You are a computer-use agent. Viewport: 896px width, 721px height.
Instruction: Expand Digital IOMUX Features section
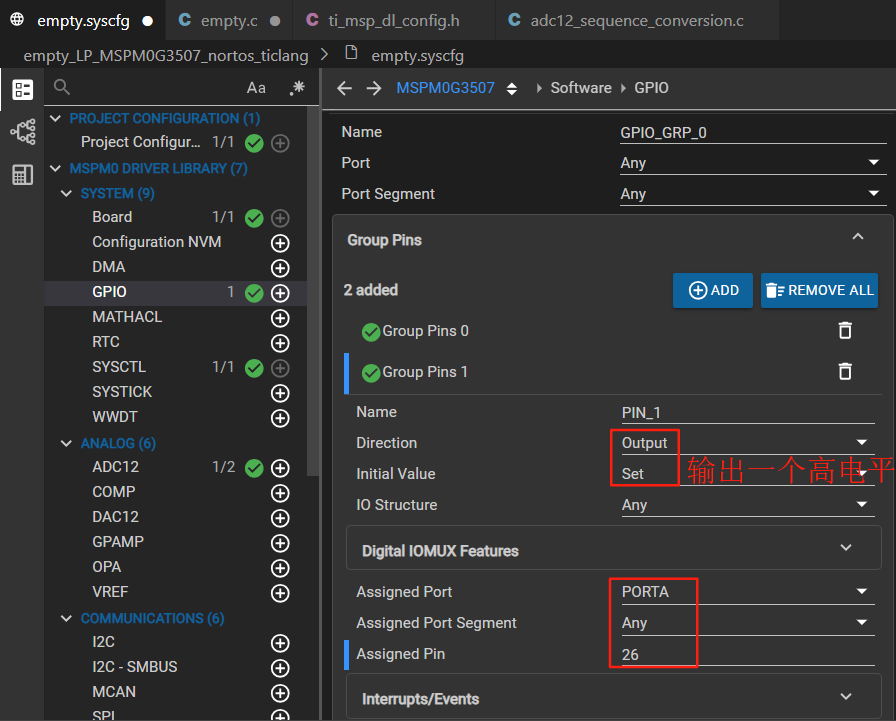pos(846,547)
